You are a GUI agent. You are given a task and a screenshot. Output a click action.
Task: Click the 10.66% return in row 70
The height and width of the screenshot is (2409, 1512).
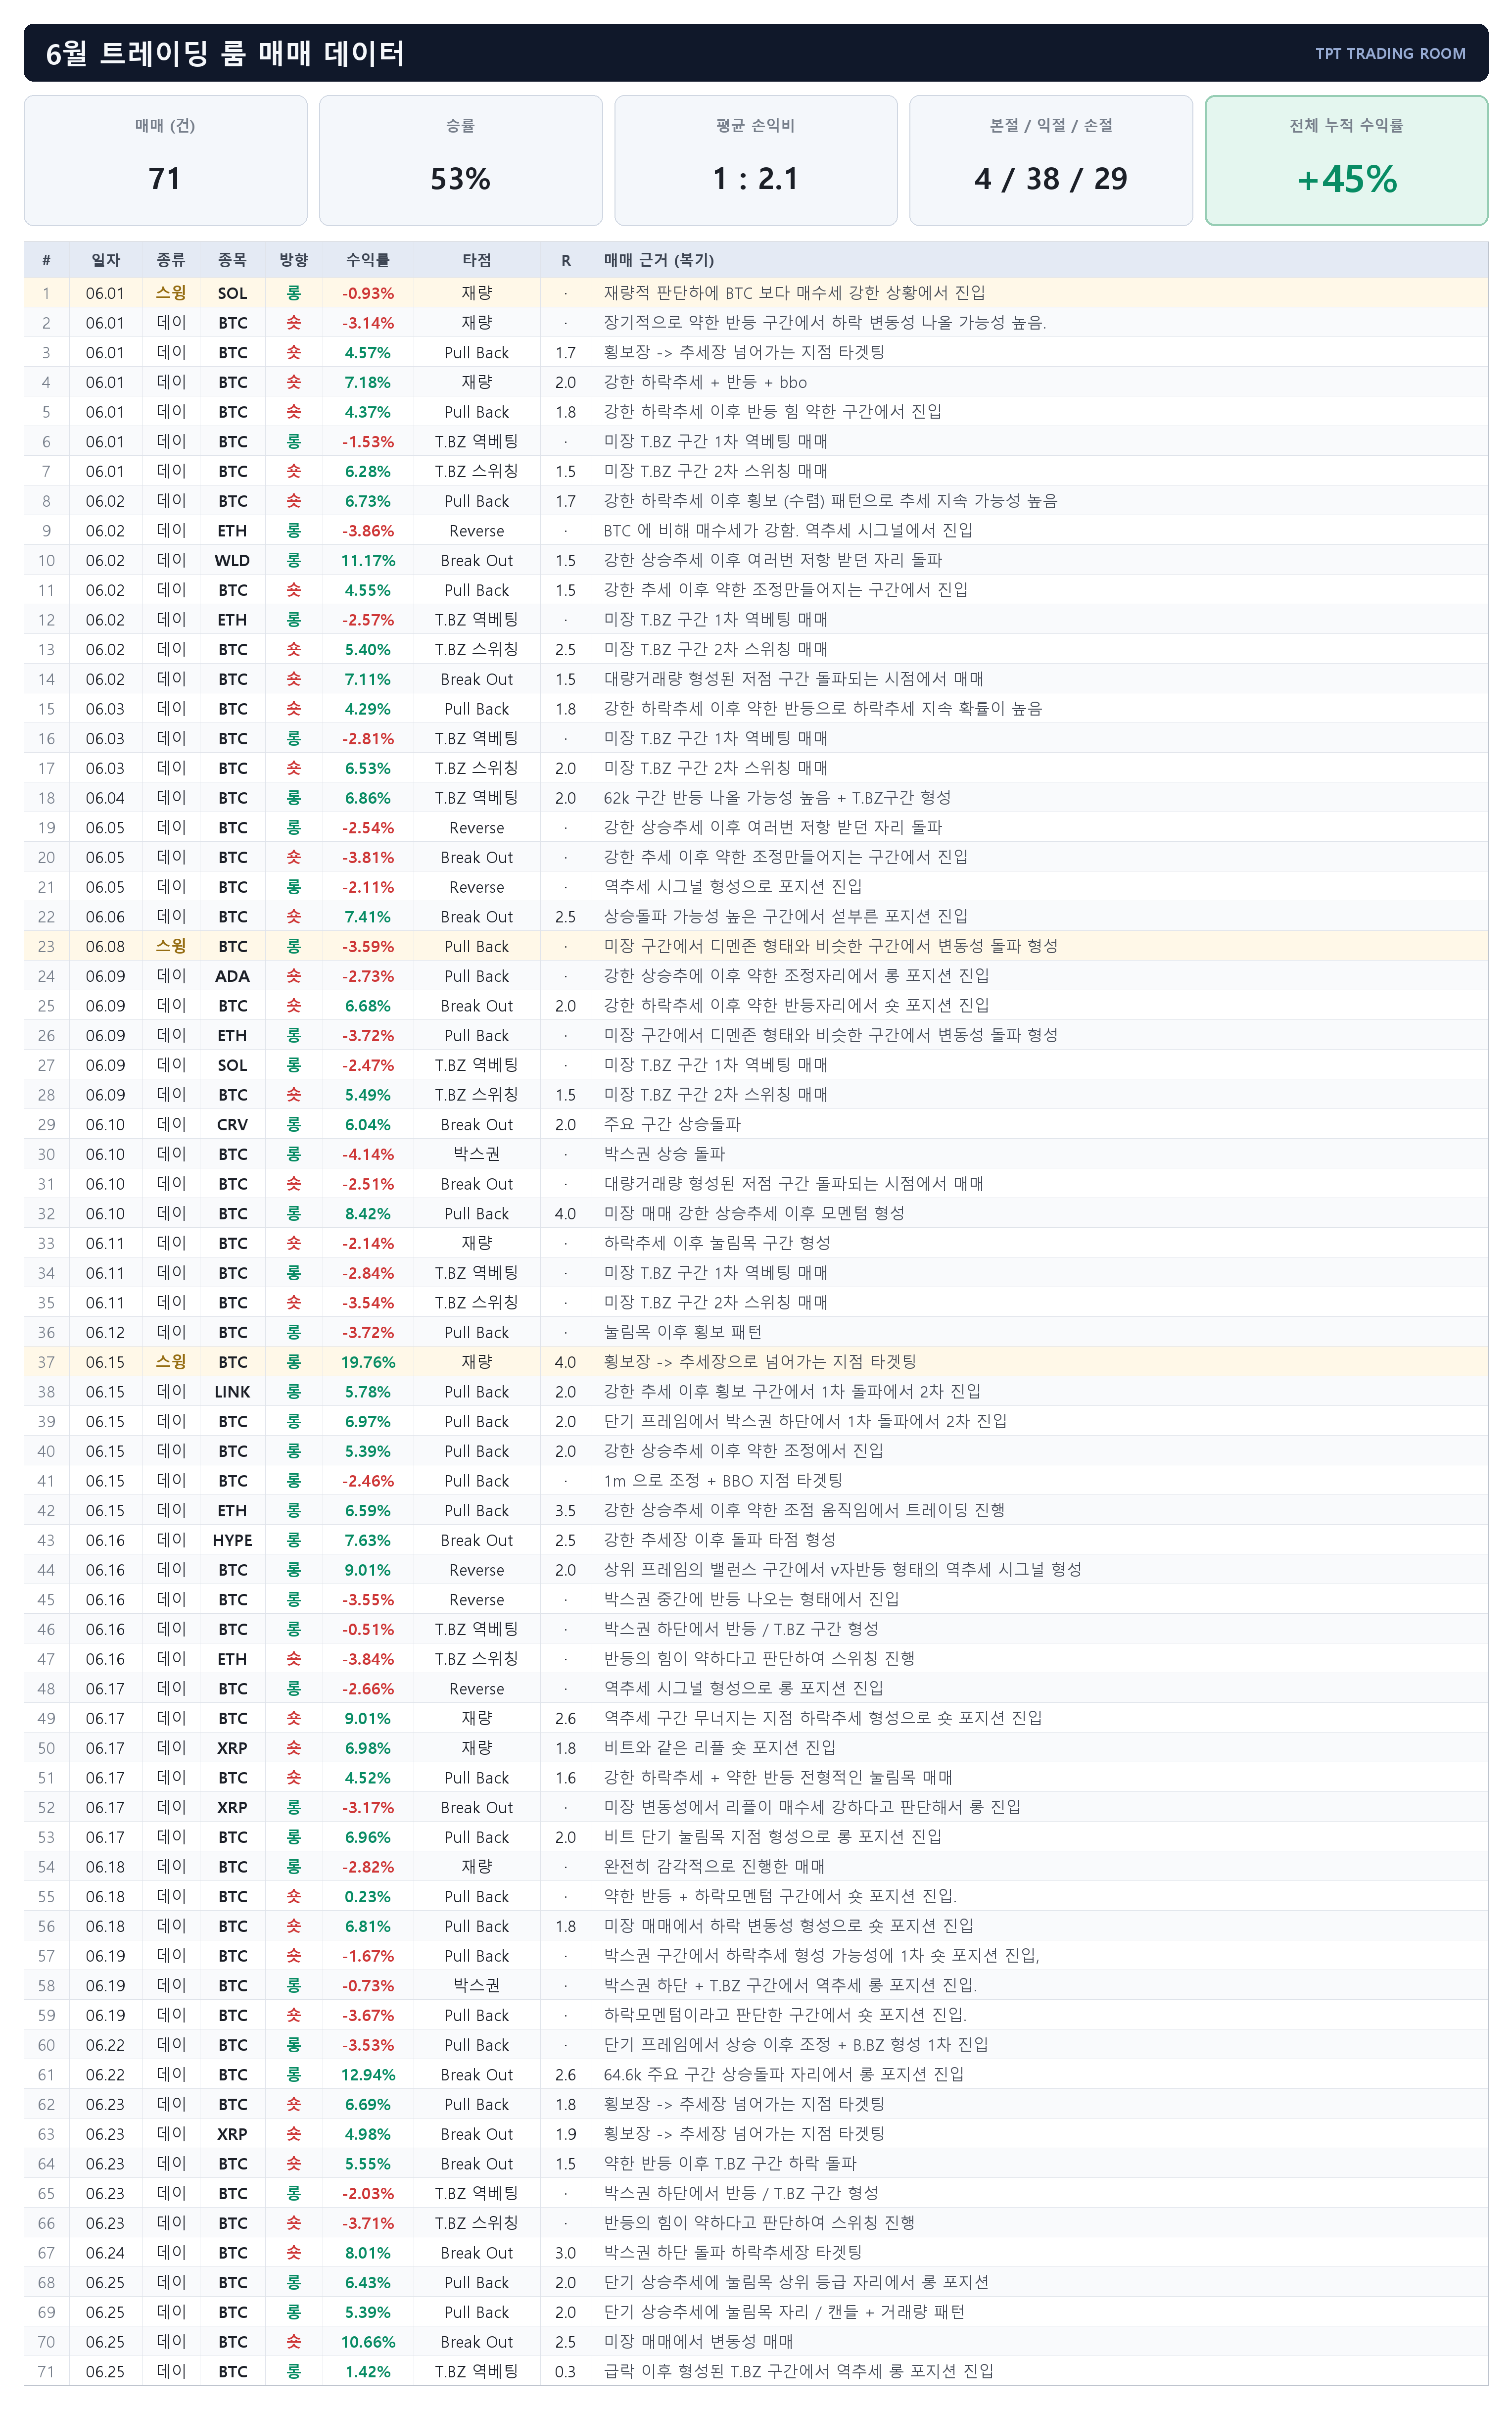[368, 2342]
